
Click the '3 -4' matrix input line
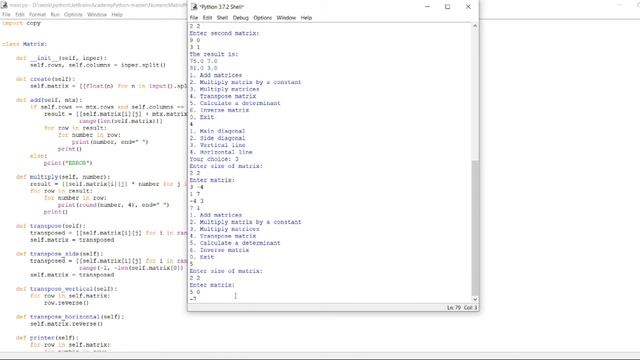point(196,187)
